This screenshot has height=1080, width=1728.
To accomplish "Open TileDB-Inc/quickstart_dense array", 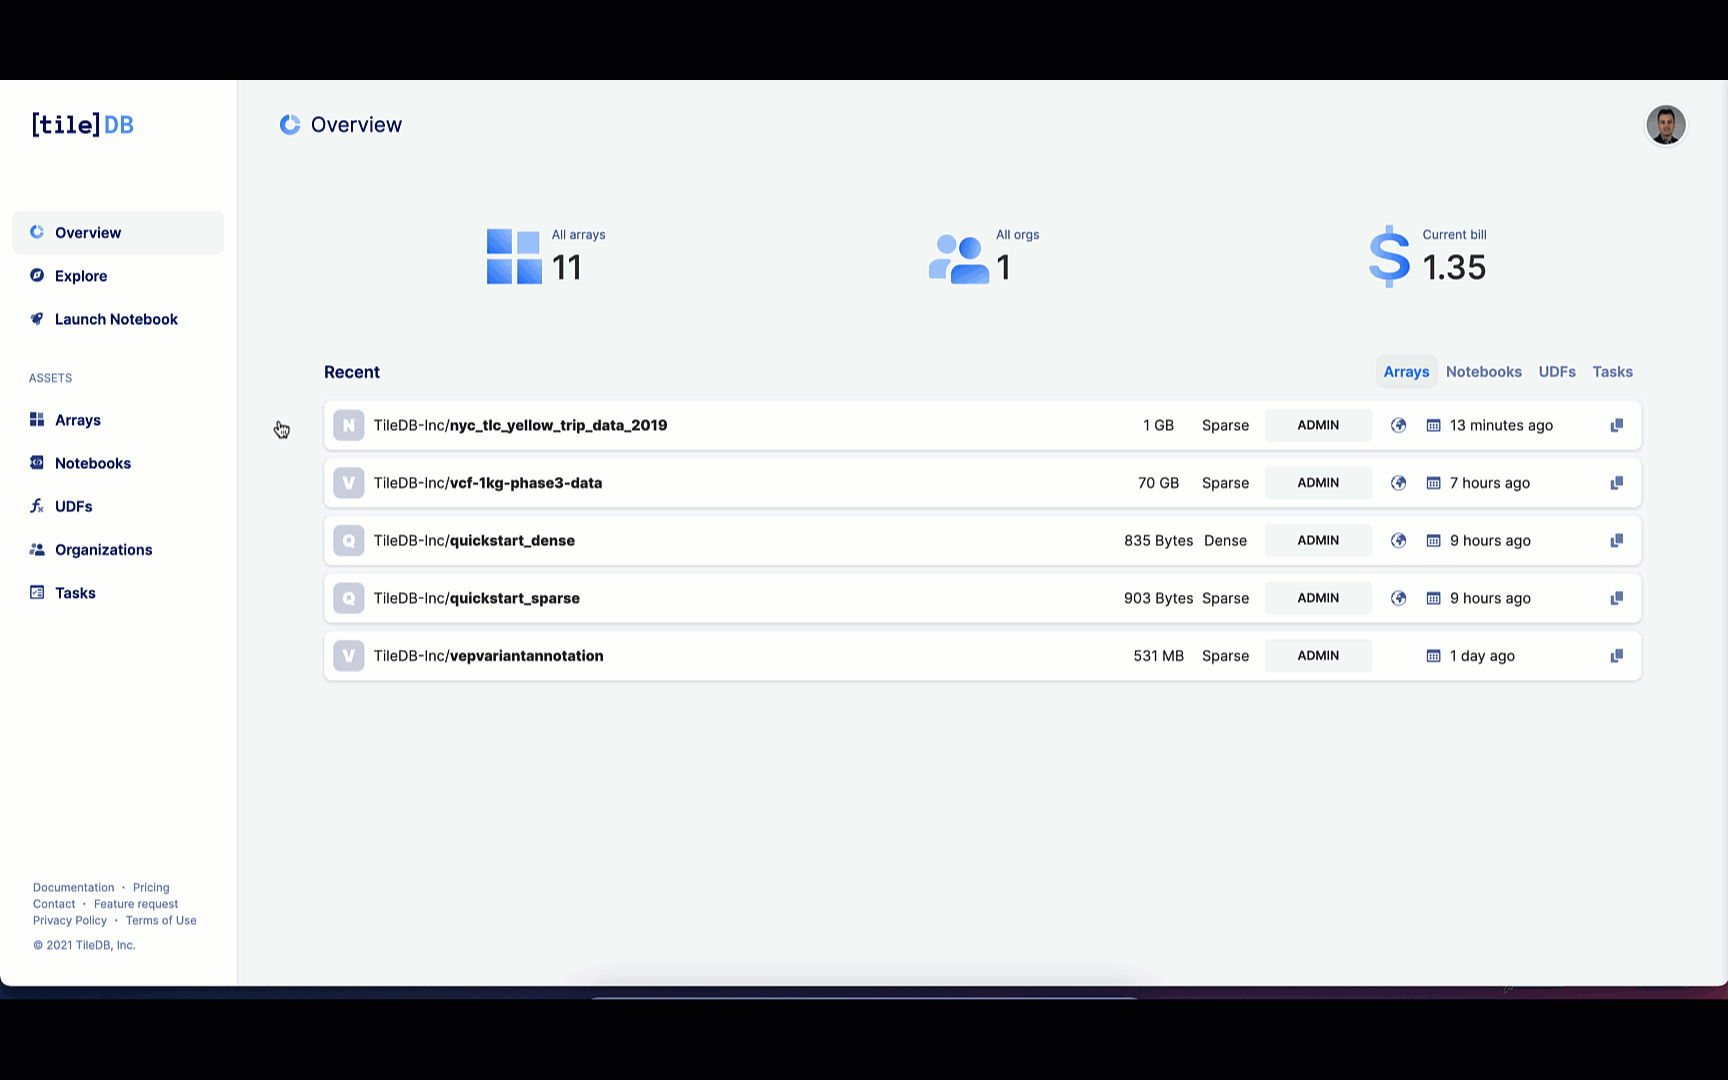I will coord(982,540).
